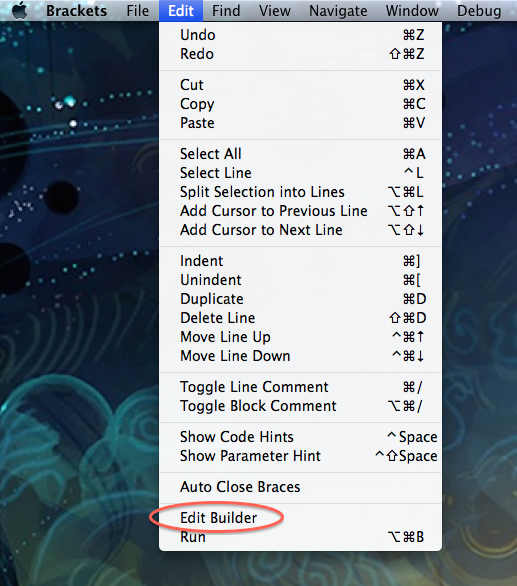Open the View menu
Image resolution: width=517 pixels, height=586 pixels.
pyautogui.click(x=275, y=10)
